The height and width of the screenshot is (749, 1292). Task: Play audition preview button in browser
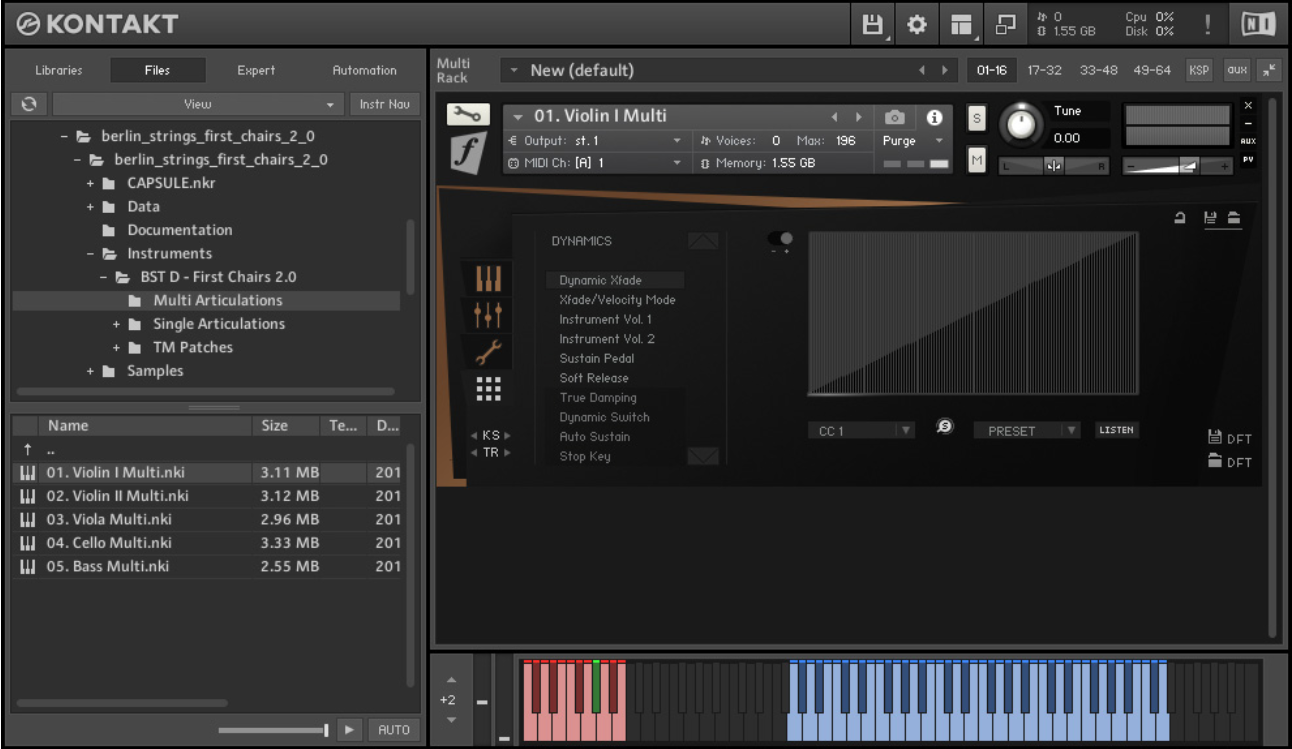(348, 730)
